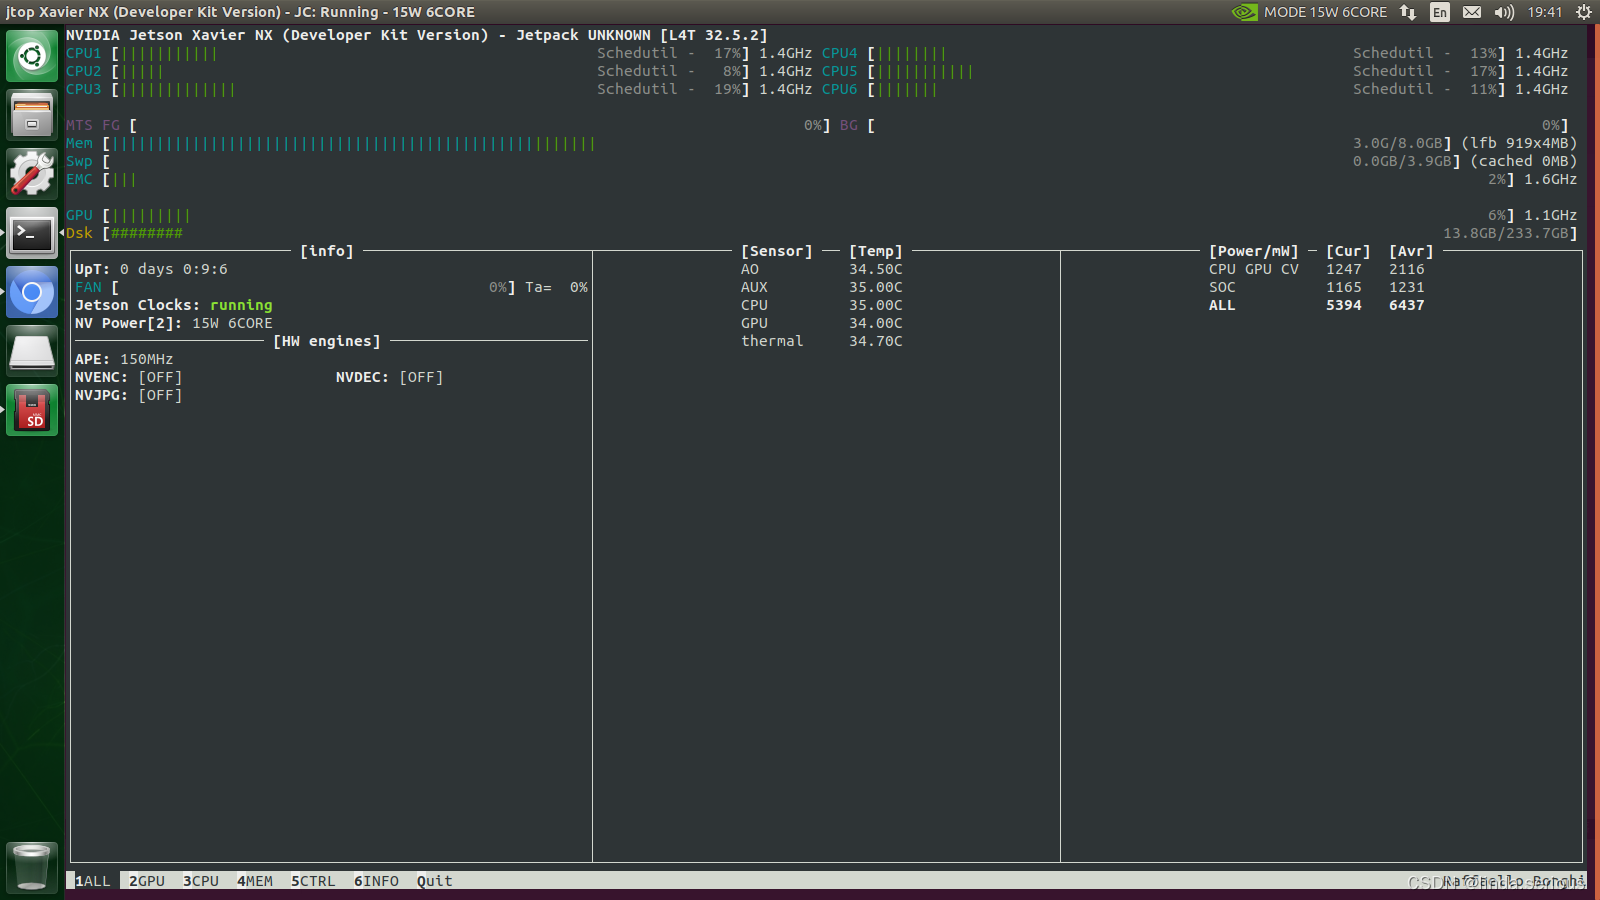Image resolution: width=1600 pixels, height=900 pixels.
Task: Click the [info] section header
Action: [327, 251]
